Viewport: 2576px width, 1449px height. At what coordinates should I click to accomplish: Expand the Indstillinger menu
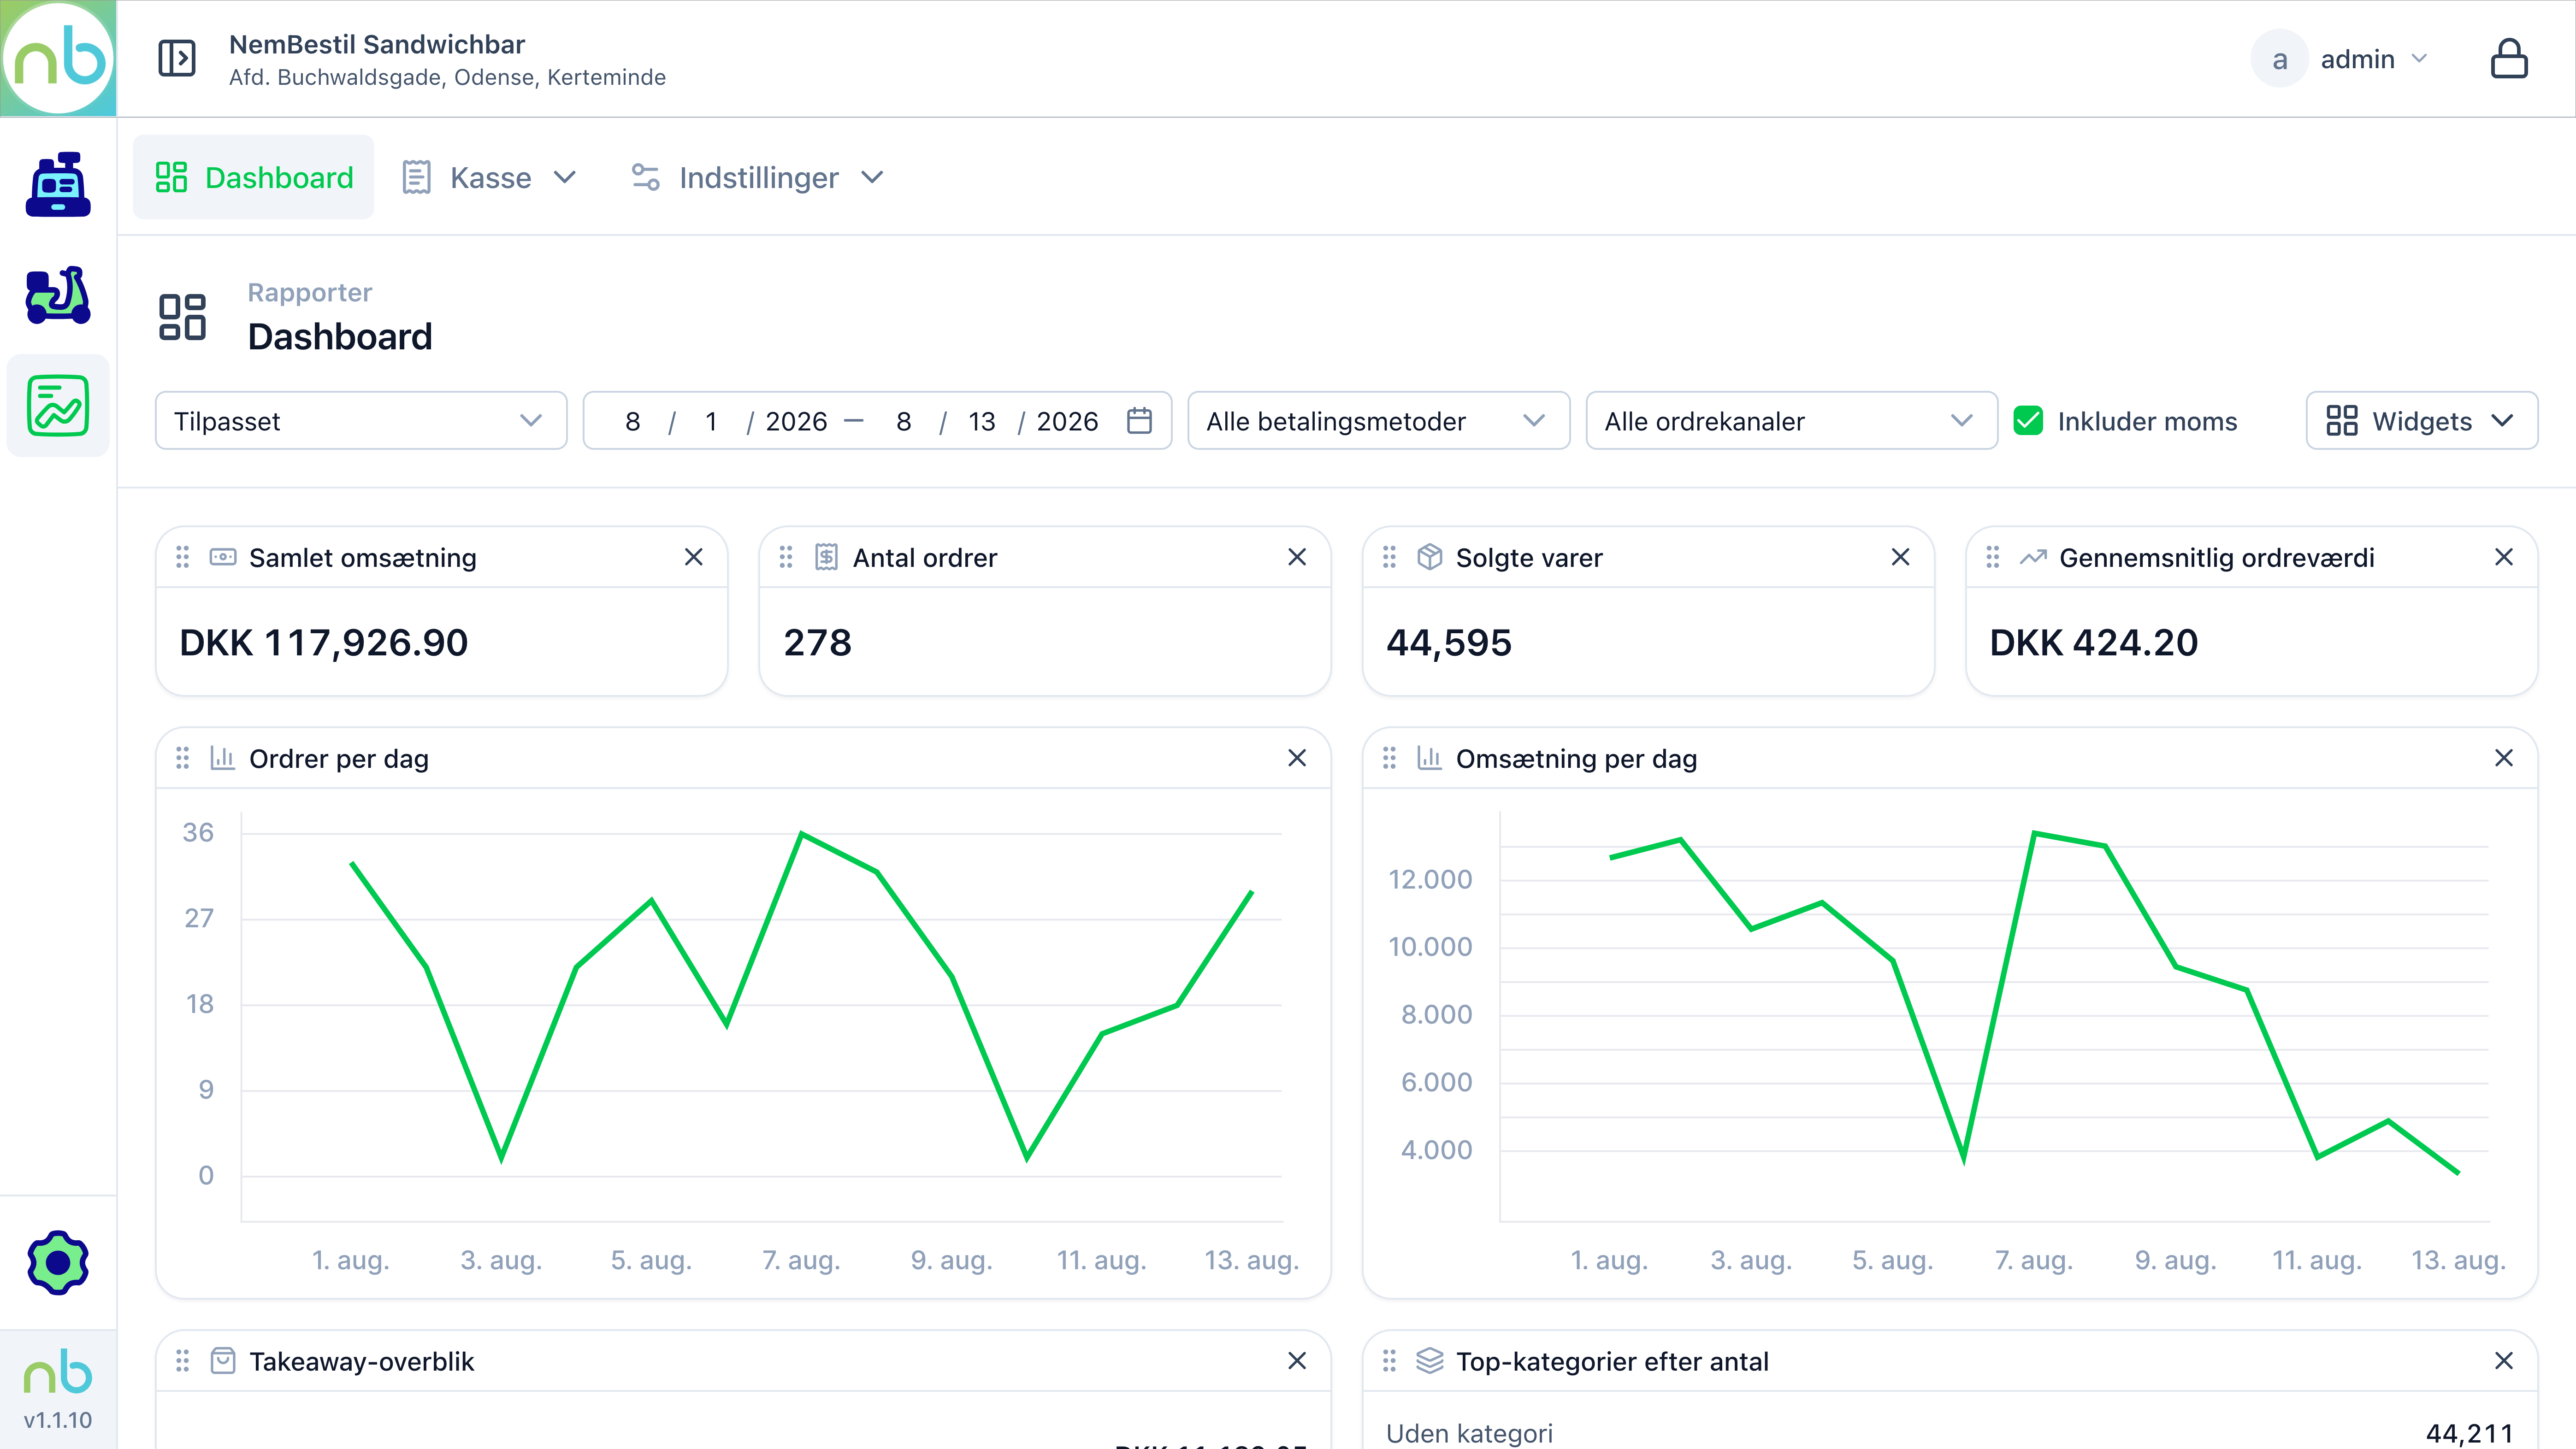[x=757, y=177]
